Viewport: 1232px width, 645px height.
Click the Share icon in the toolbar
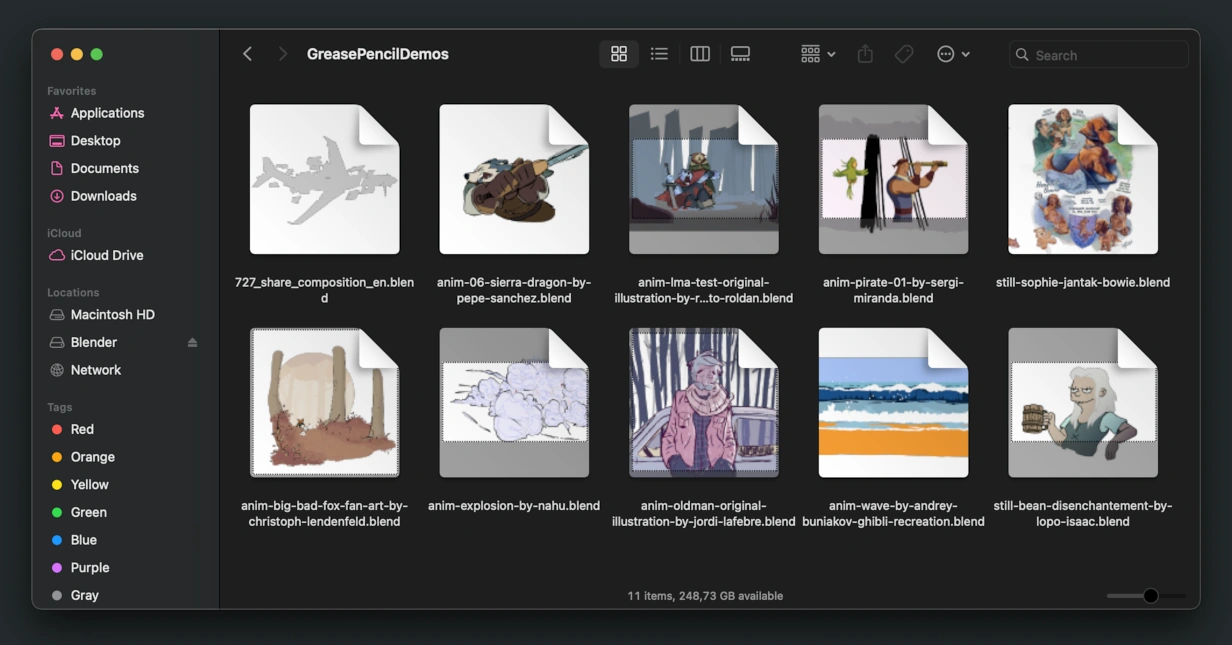pyautogui.click(x=864, y=54)
